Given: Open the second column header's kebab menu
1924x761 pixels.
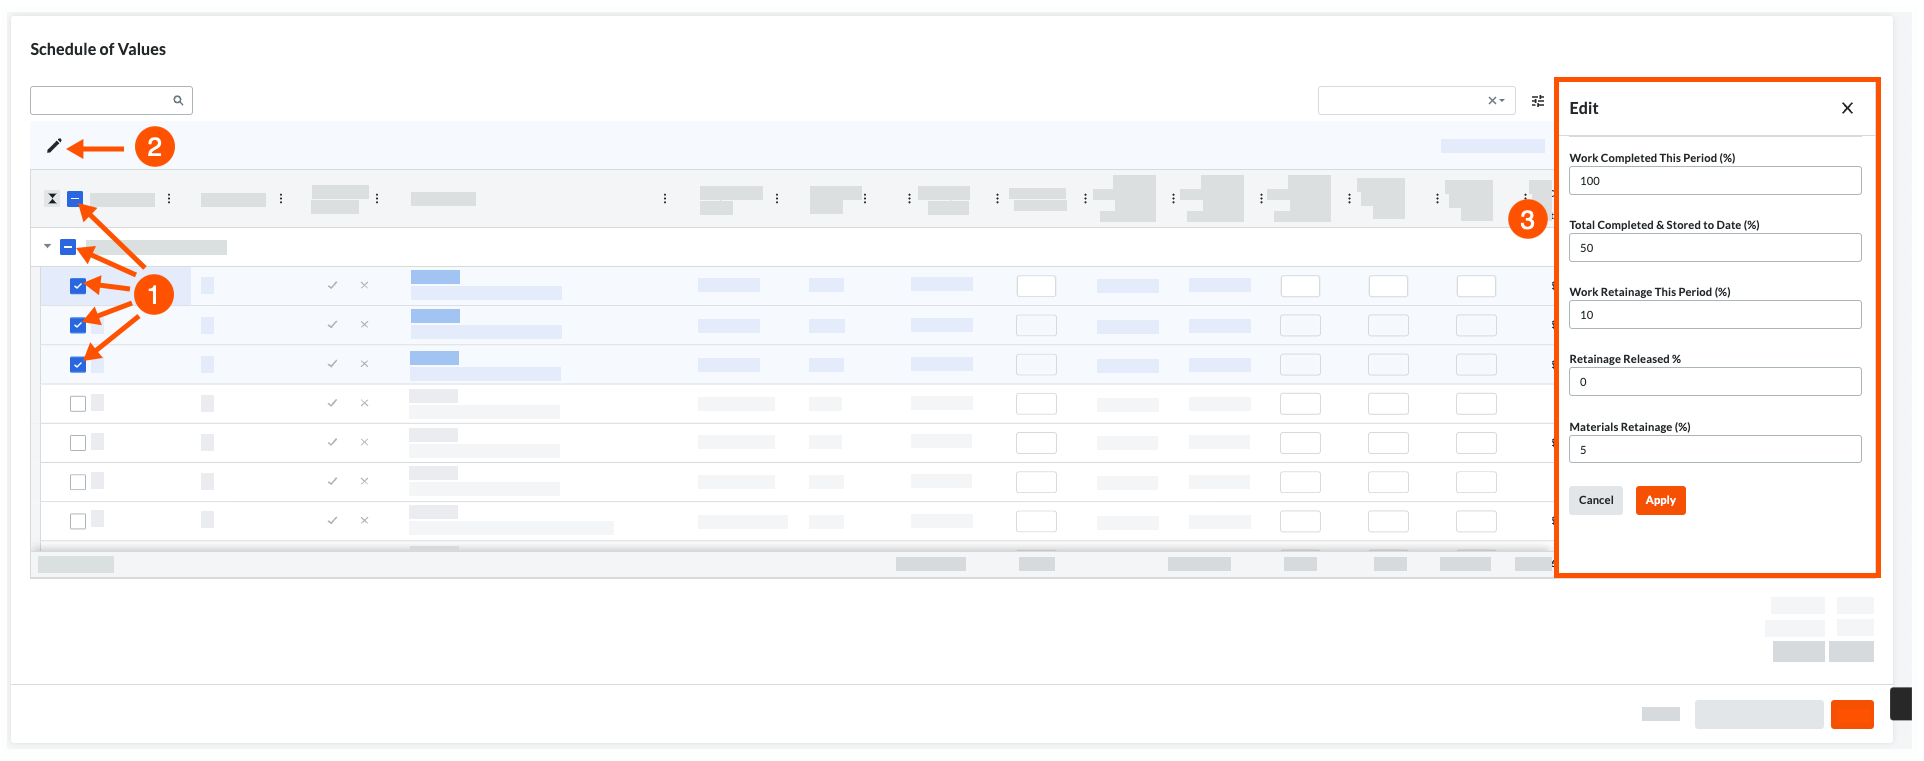Looking at the screenshot, I should click(281, 199).
